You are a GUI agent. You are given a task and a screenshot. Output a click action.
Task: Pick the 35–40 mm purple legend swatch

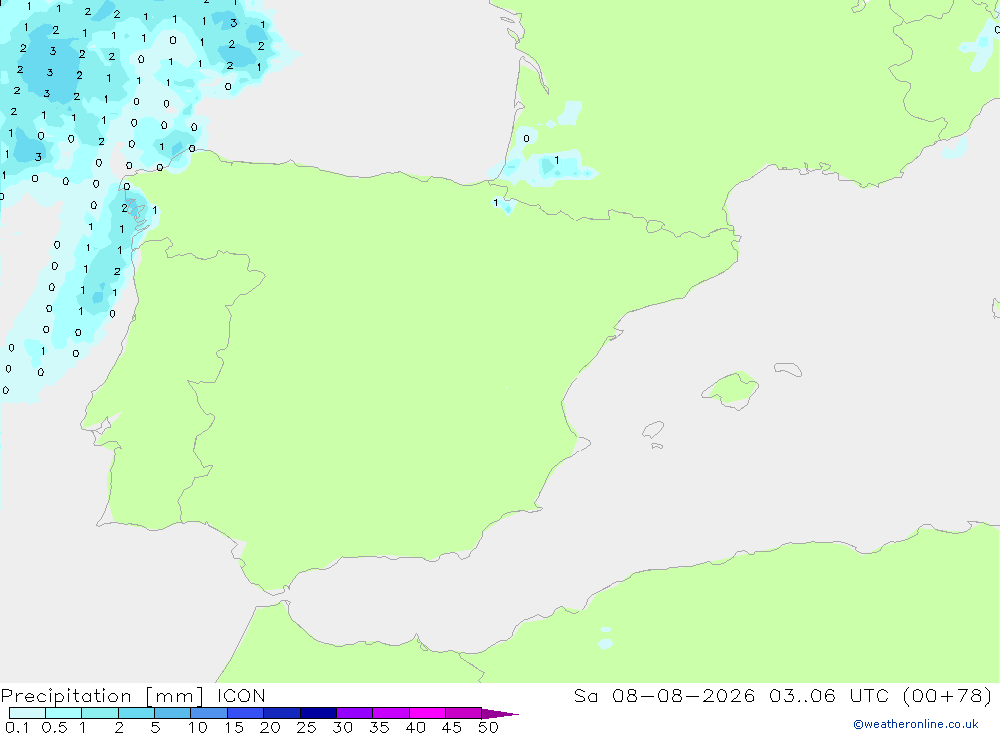pos(390,713)
